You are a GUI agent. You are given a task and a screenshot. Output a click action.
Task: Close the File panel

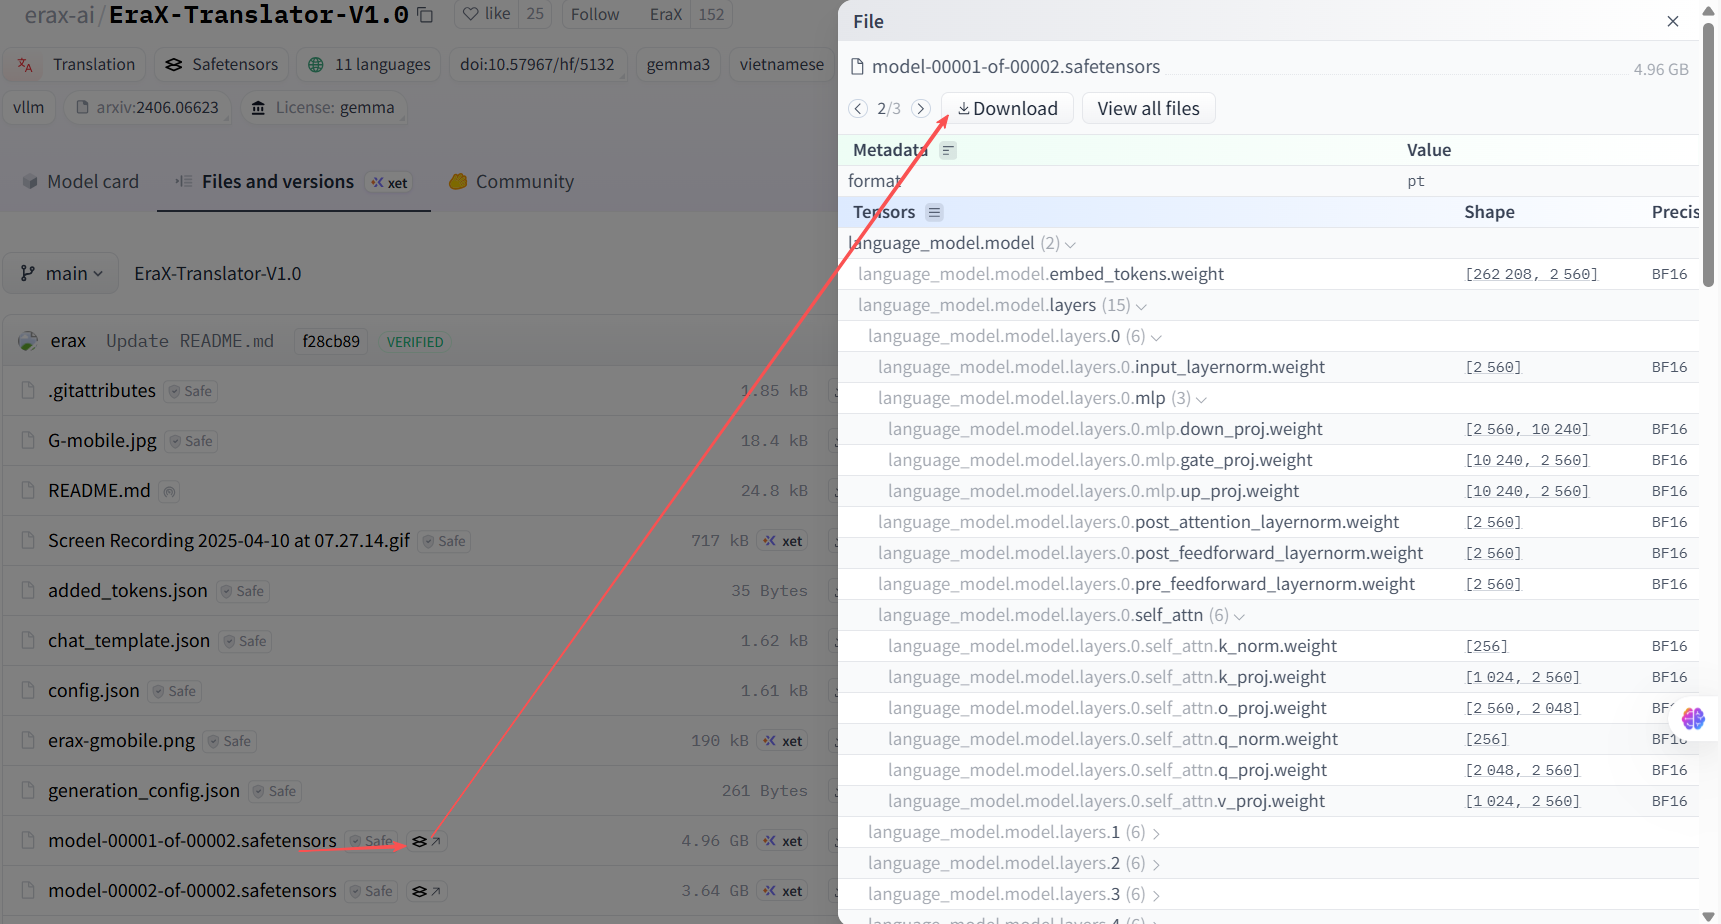click(1673, 21)
